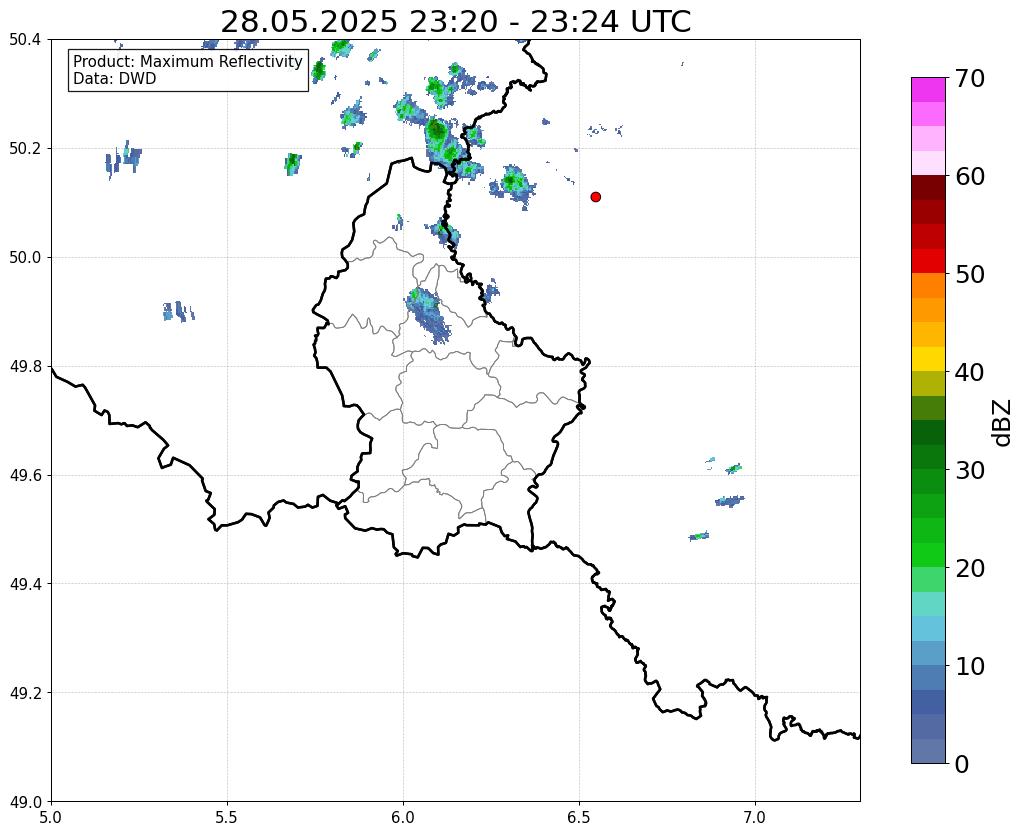
Task: Click the colorbar label 20
Action: [x=970, y=568]
